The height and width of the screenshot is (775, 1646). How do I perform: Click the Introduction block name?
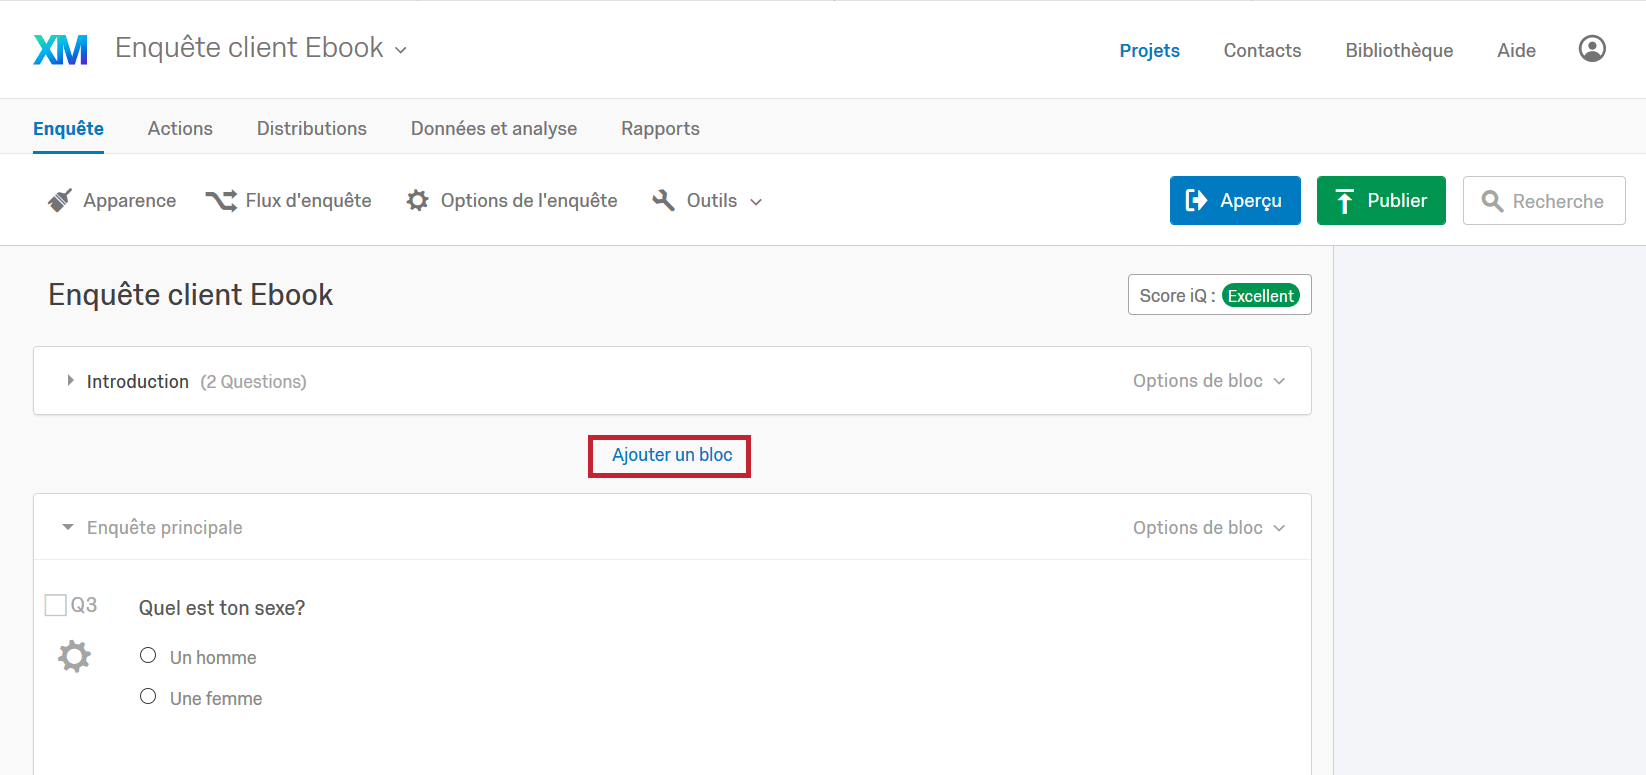pos(138,382)
